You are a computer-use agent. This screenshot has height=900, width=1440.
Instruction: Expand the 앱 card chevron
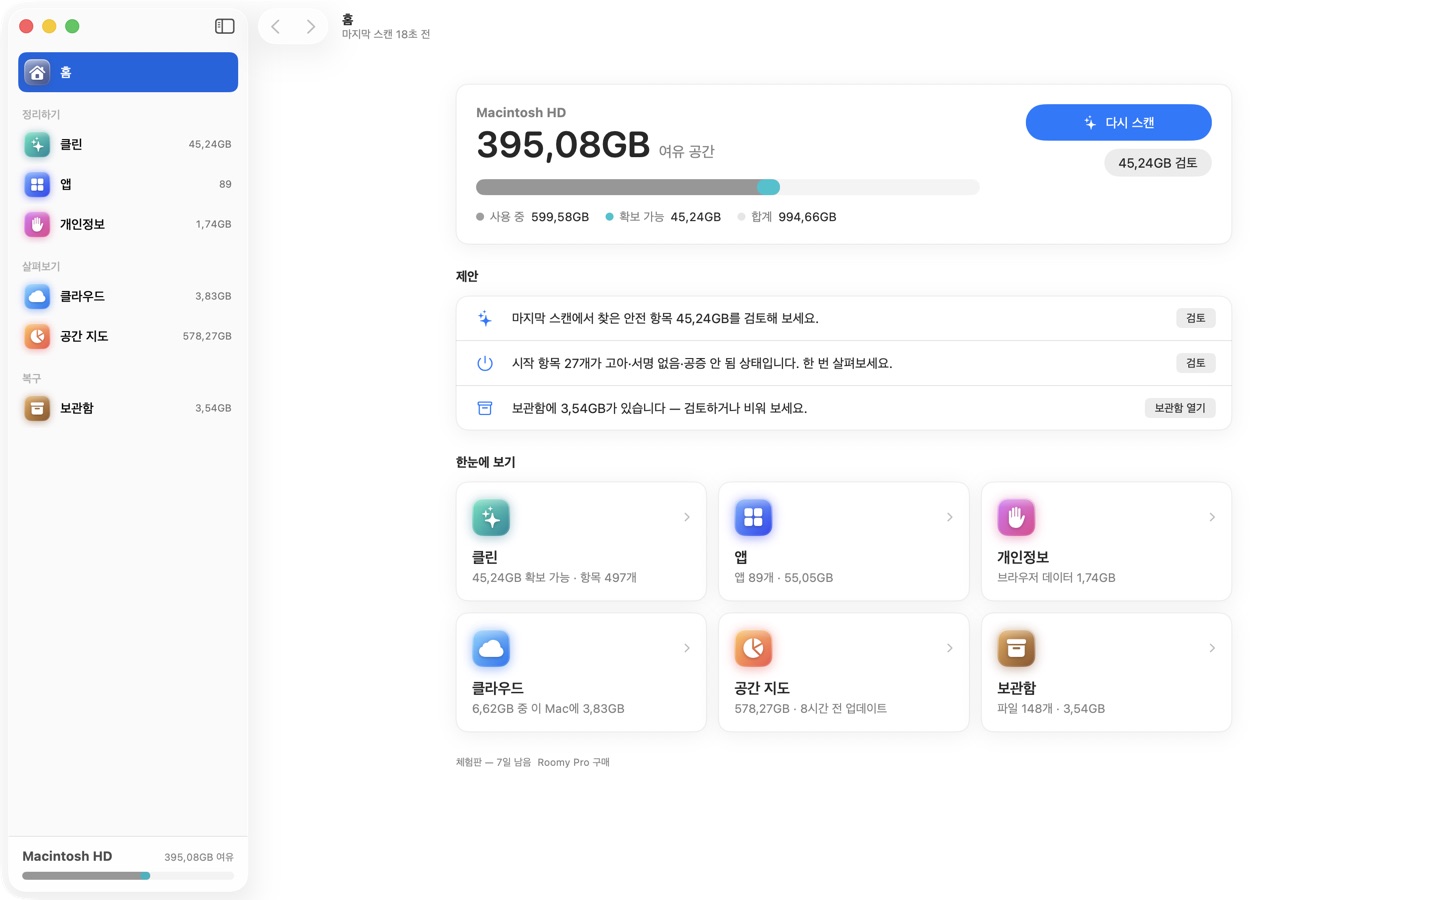(x=949, y=517)
